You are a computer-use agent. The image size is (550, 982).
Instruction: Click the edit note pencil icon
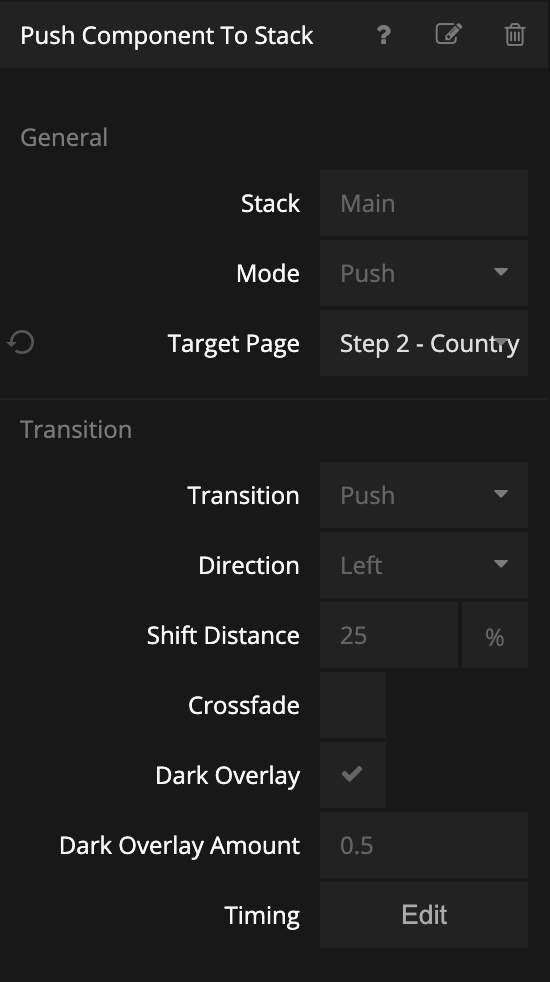click(x=449, y=34)
